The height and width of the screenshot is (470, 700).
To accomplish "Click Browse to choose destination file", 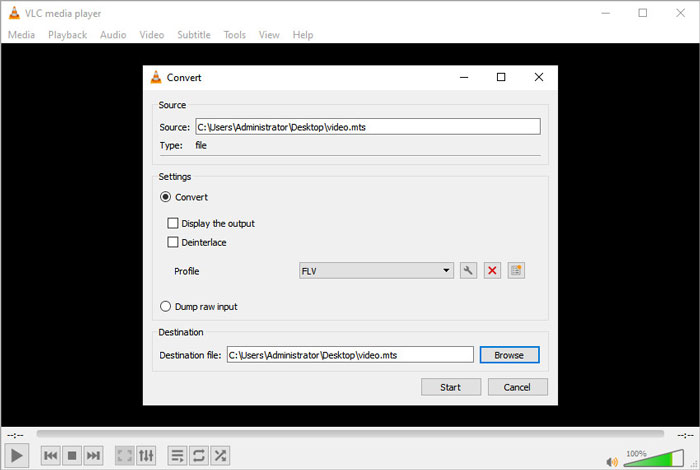I will click(x=509, y=354).
